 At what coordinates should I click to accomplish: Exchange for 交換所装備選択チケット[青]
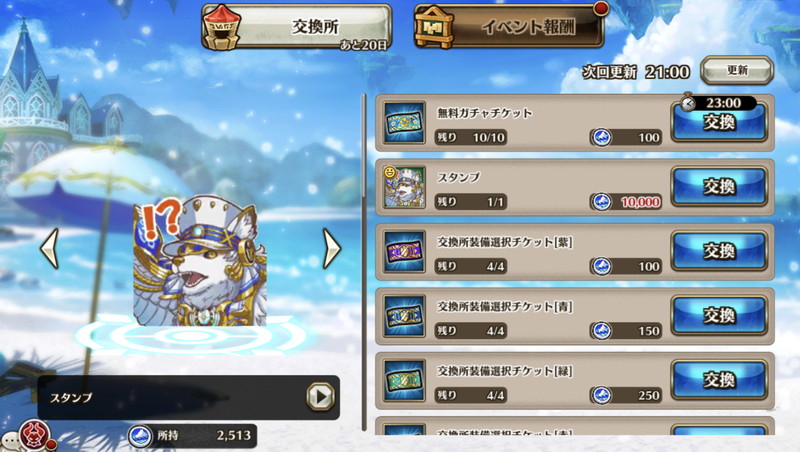click(719, 316)
